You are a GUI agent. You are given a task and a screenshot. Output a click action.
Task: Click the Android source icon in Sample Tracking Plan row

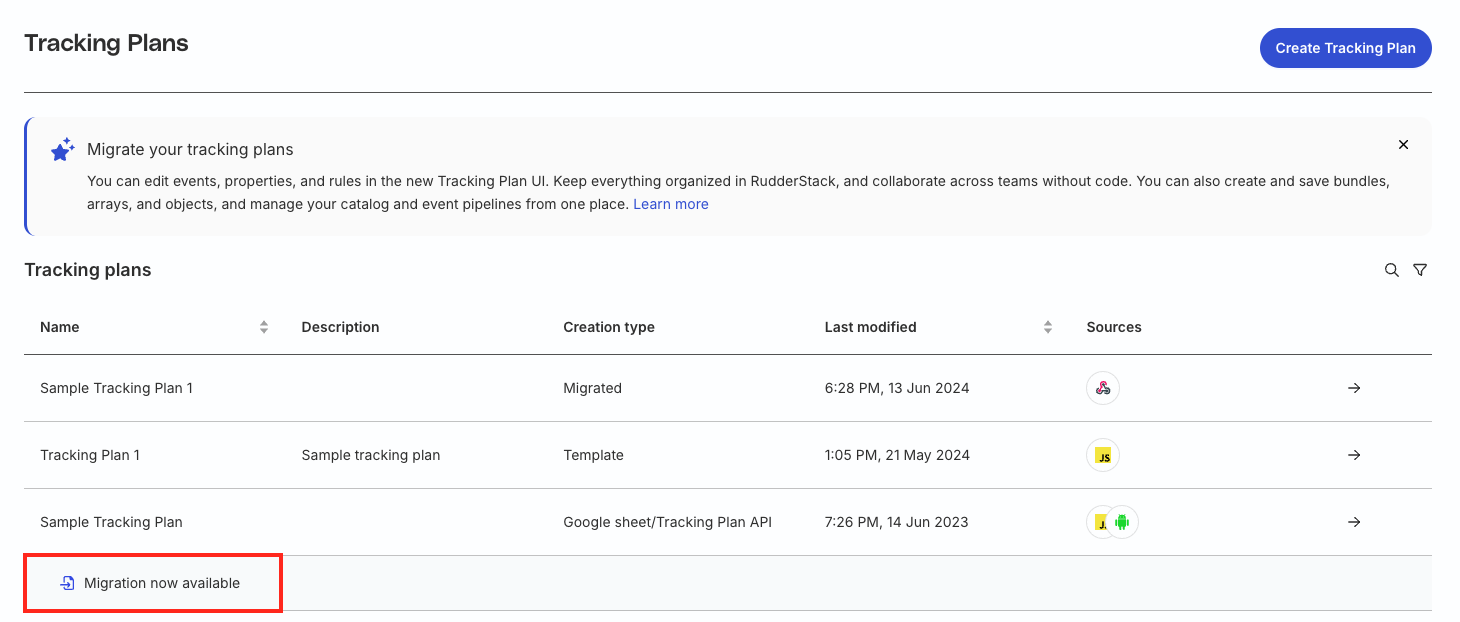[x=1123, y=522]
